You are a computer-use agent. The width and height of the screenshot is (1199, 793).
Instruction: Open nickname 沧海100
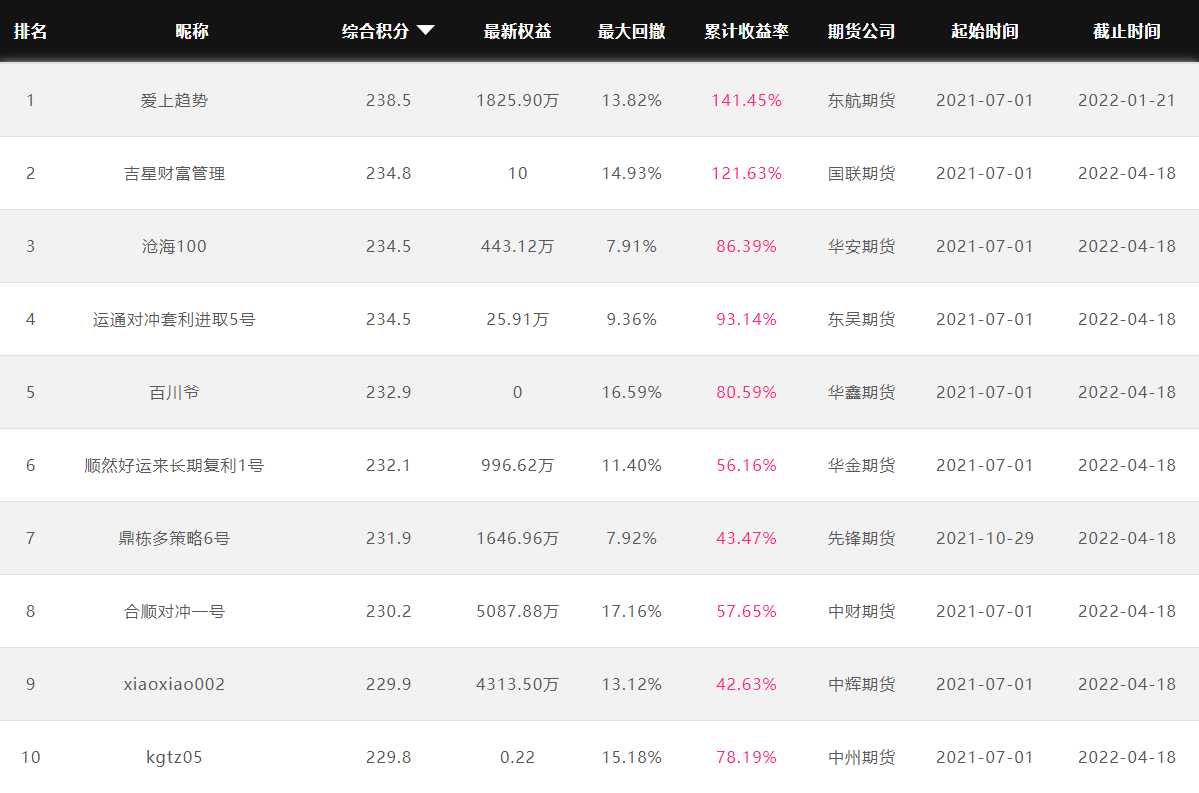click(174, 246)
